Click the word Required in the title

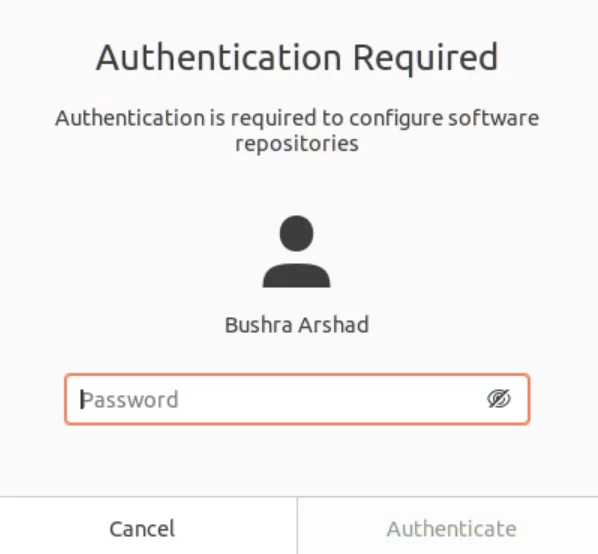pyautogui.click(x=426, y=58)
